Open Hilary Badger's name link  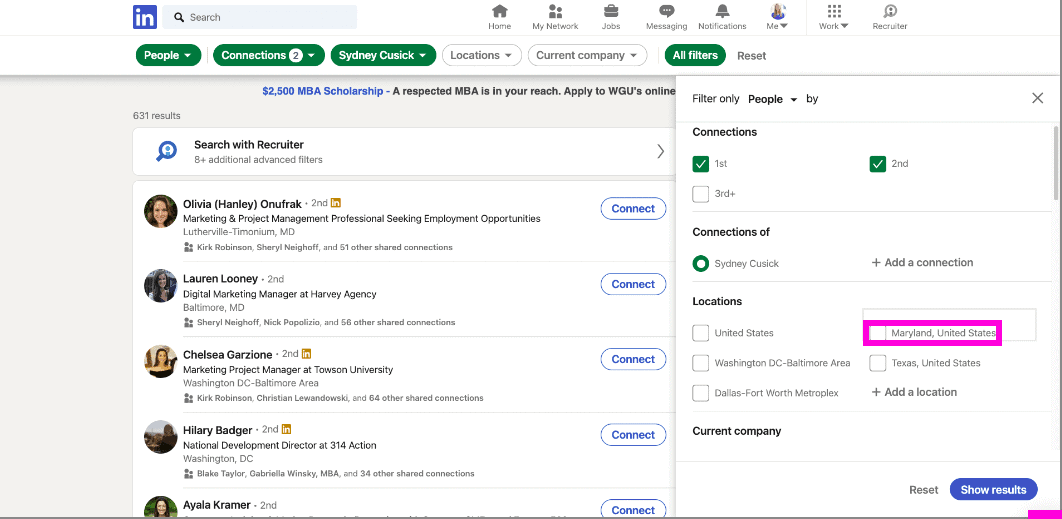pyautogui.click(x=217, y=430)
